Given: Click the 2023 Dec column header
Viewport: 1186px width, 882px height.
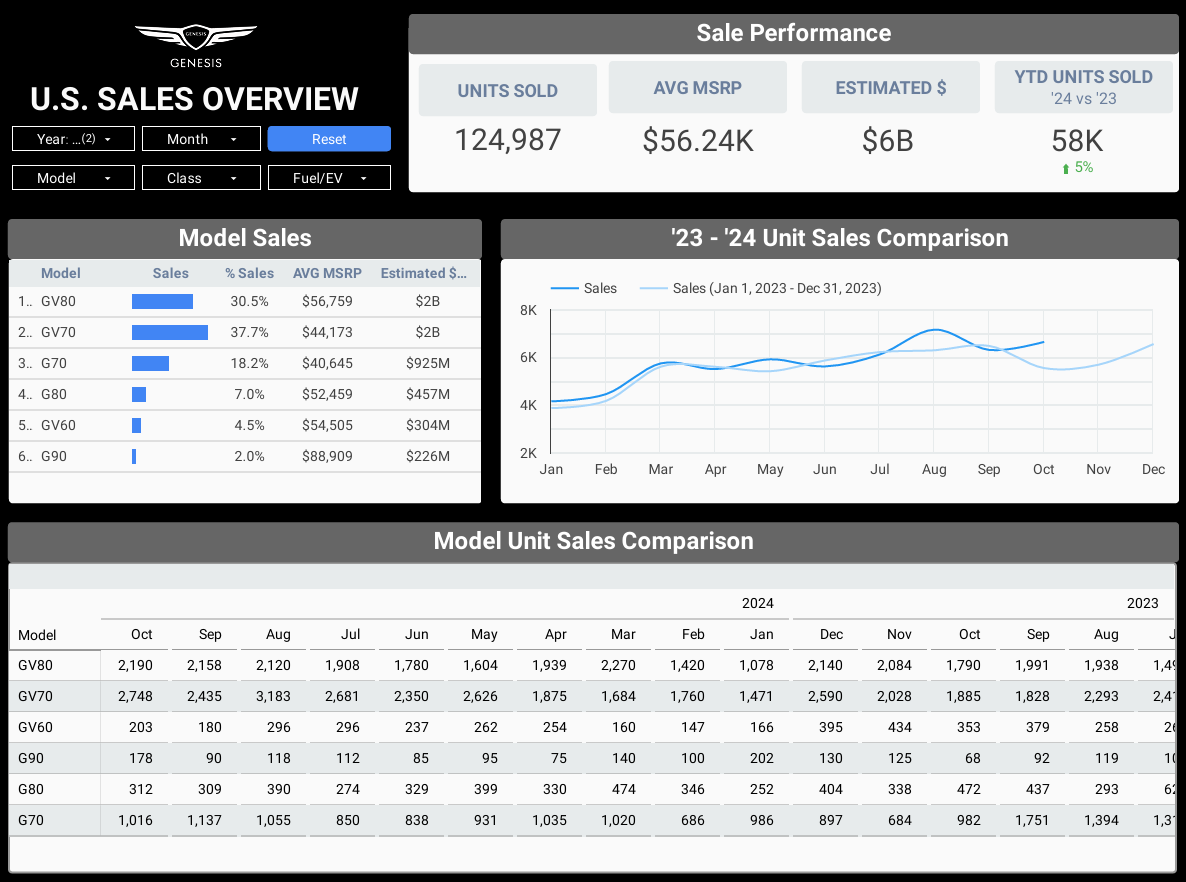Looking at the screenshot, I should tap(831, 634).
